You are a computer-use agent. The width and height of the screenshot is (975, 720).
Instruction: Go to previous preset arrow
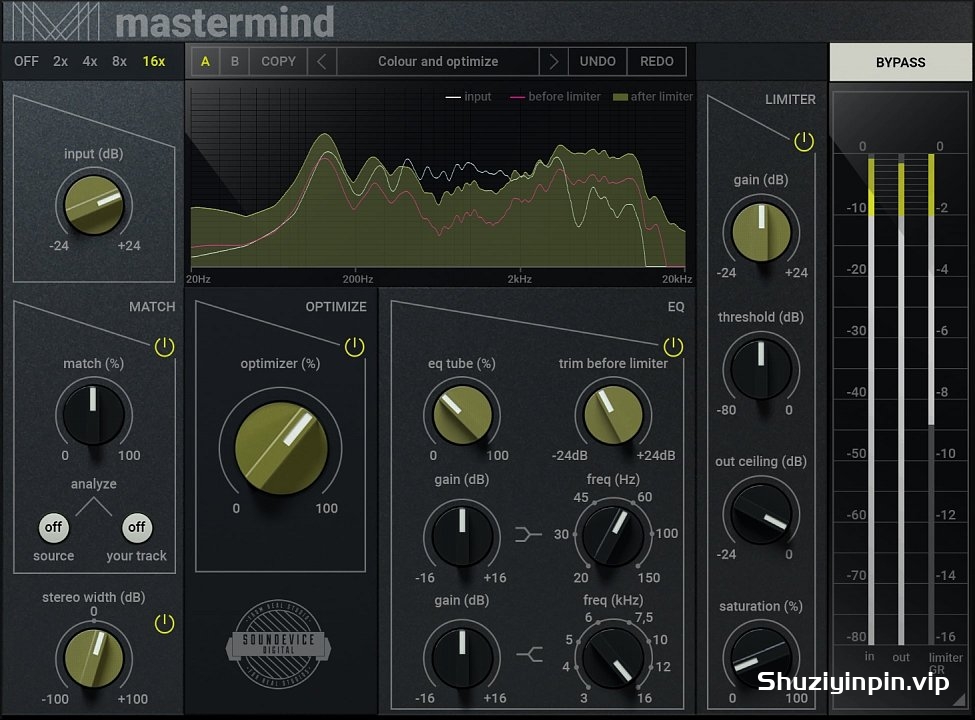tap(321, 62)
